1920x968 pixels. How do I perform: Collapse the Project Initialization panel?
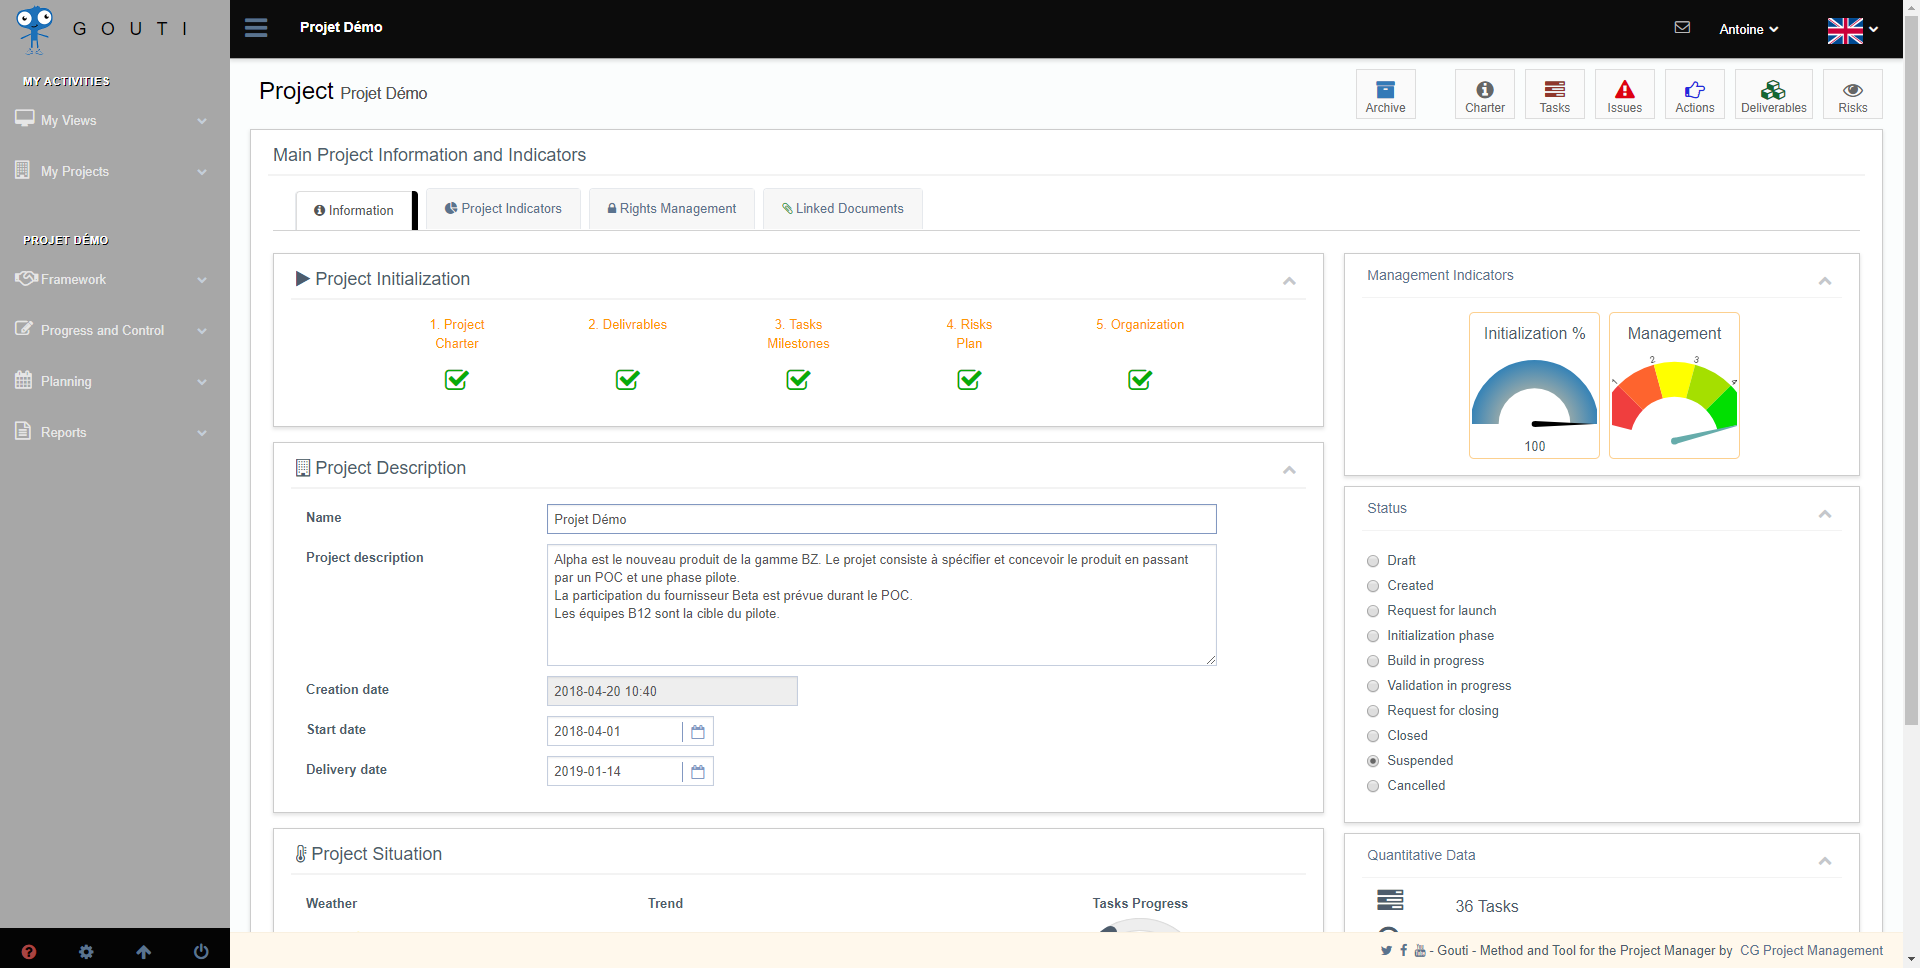click(1289, 281)
